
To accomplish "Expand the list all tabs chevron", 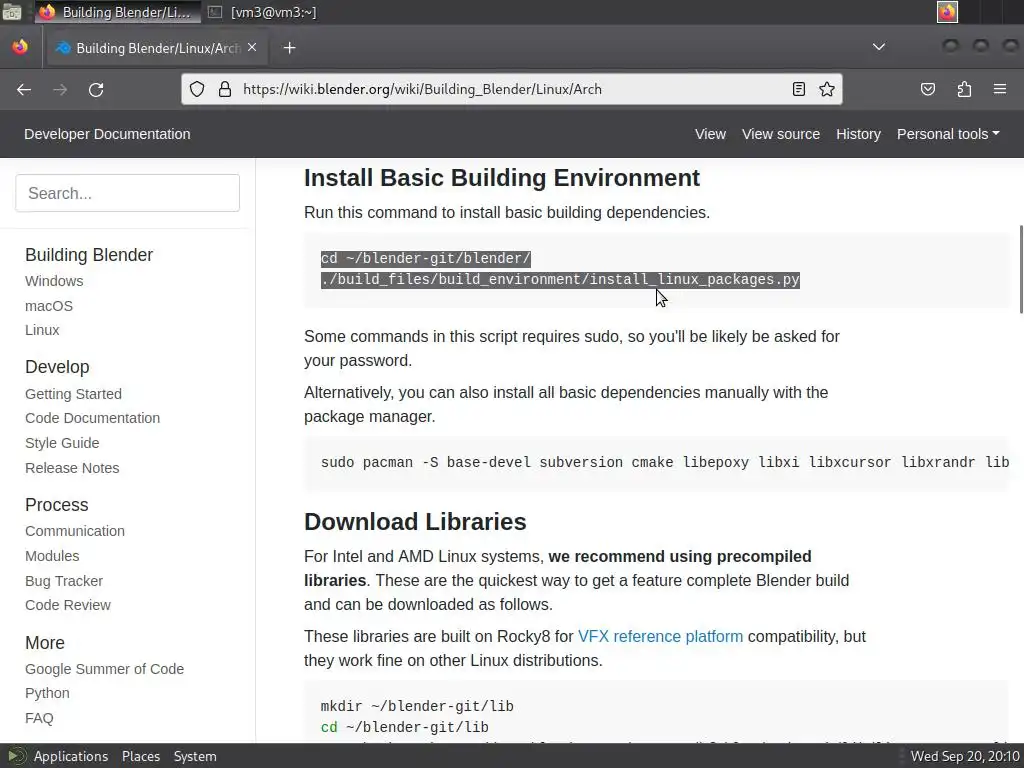I will pos(879,47).
